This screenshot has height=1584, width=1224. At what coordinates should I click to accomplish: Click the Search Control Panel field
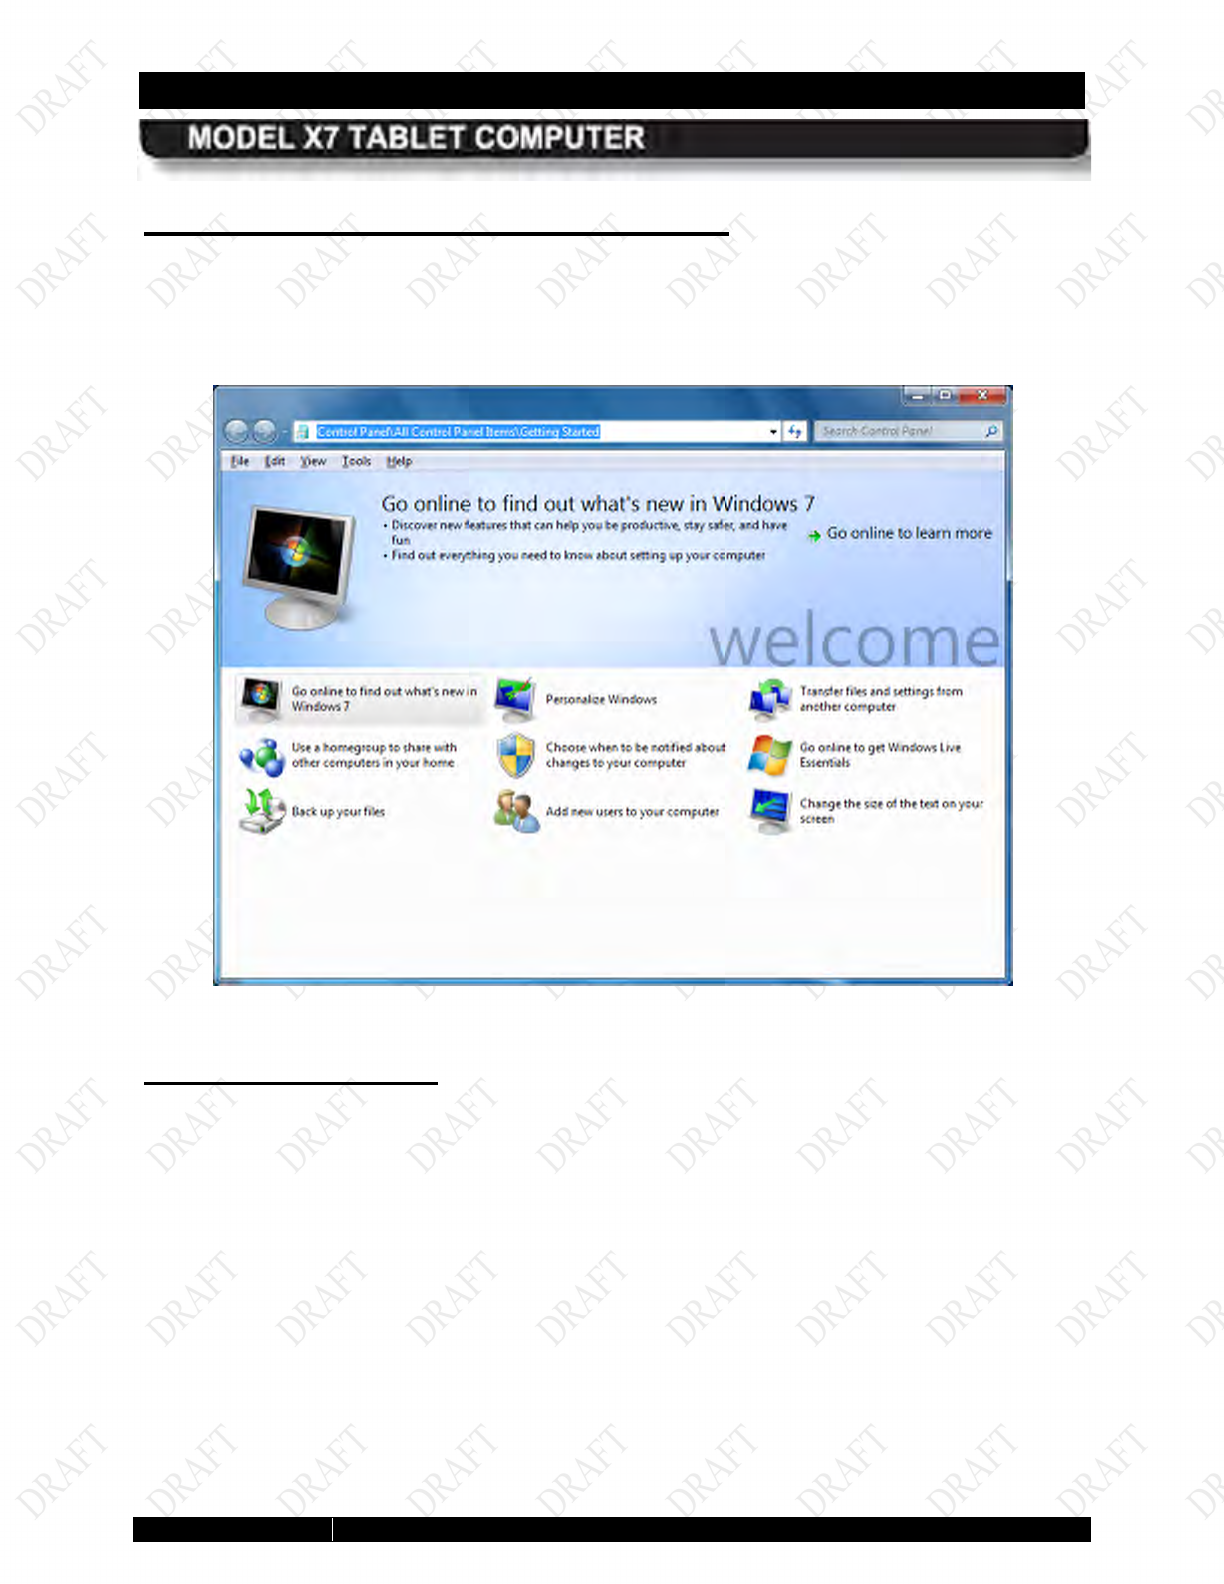pyautogui.click(x=909, y=431)
